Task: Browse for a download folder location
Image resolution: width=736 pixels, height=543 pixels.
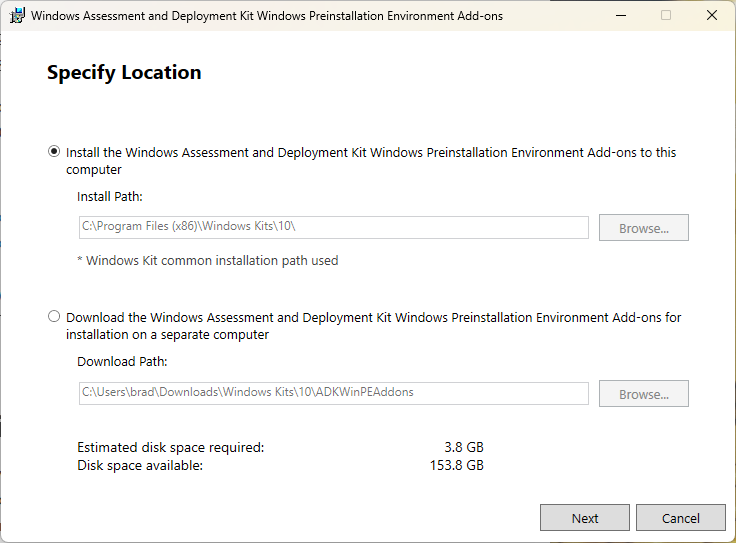Action: [x=644, y=393]
